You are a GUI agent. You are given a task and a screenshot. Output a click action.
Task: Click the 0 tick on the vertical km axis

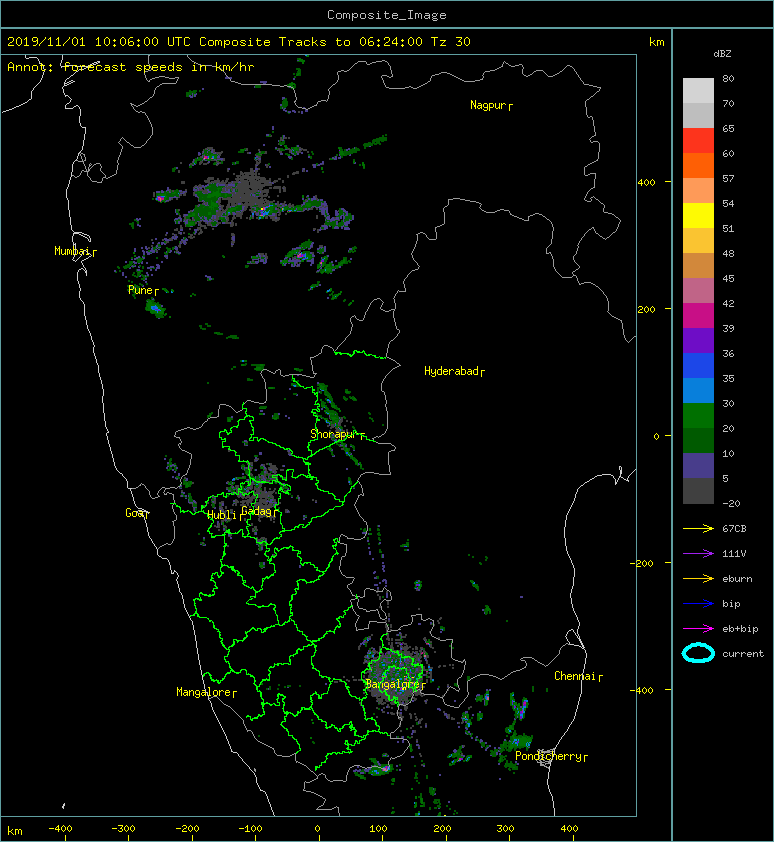pos(656,436)
